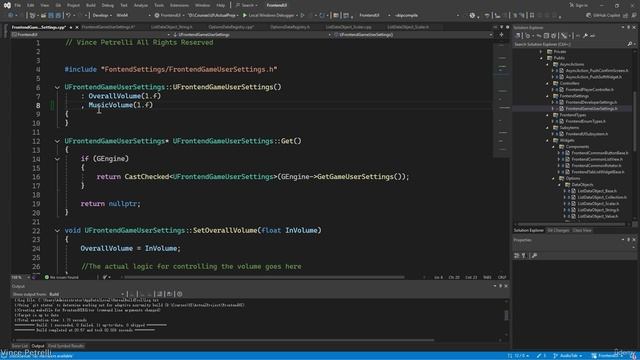Screen dimensions: 640x360
Task: Click the Search box in title bar
Action: tap(246, 5)
